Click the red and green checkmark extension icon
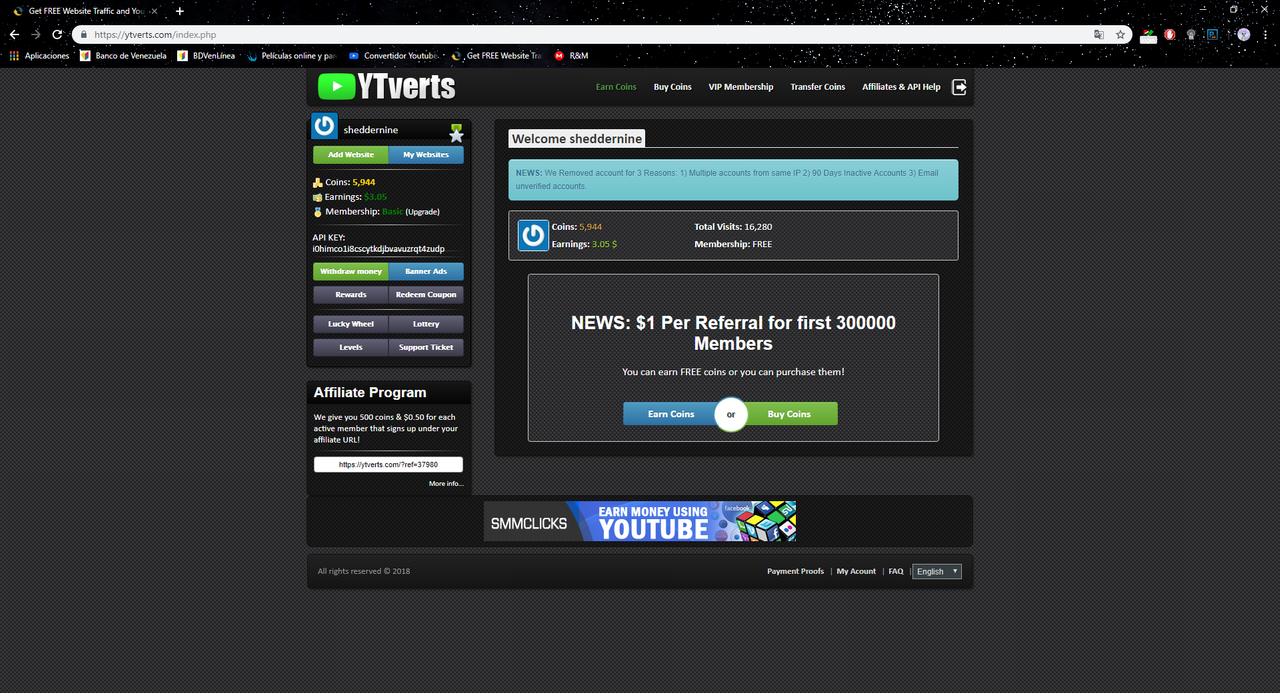Screen dimensions: 1280x693 (1150, 34)
